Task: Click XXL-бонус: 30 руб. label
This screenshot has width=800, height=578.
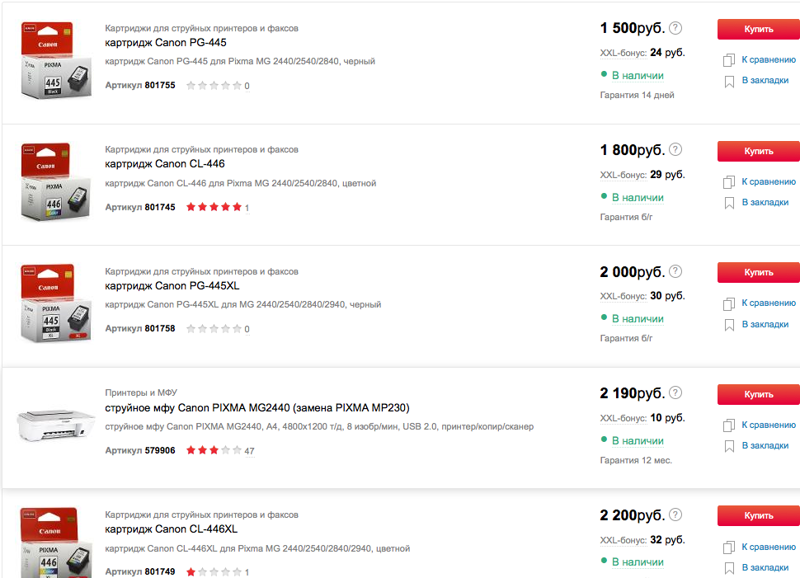Action: (x=642, y=296)
